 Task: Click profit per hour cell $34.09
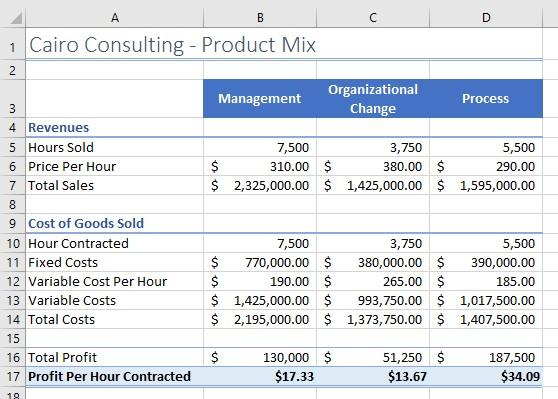[486, 376]
